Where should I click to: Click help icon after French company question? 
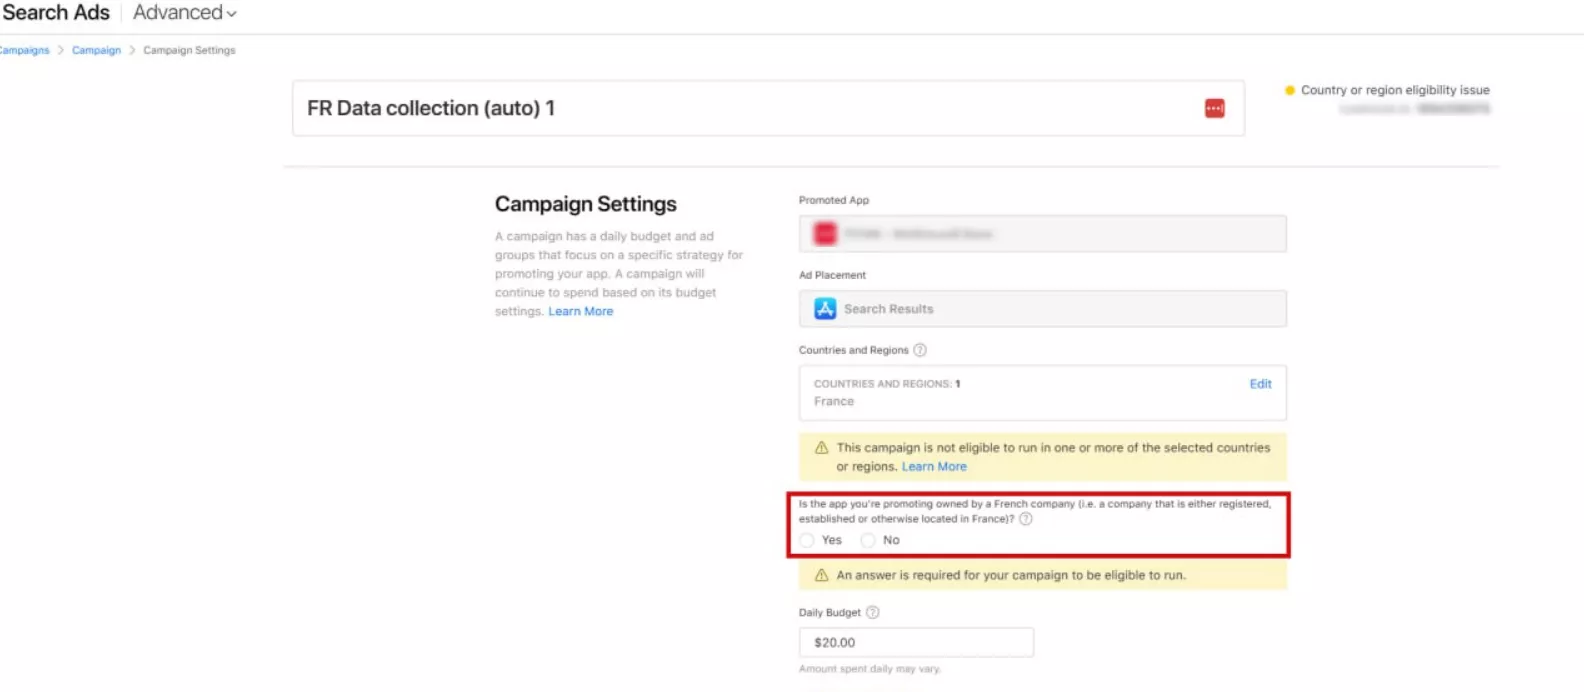(x=1025, y=519)
